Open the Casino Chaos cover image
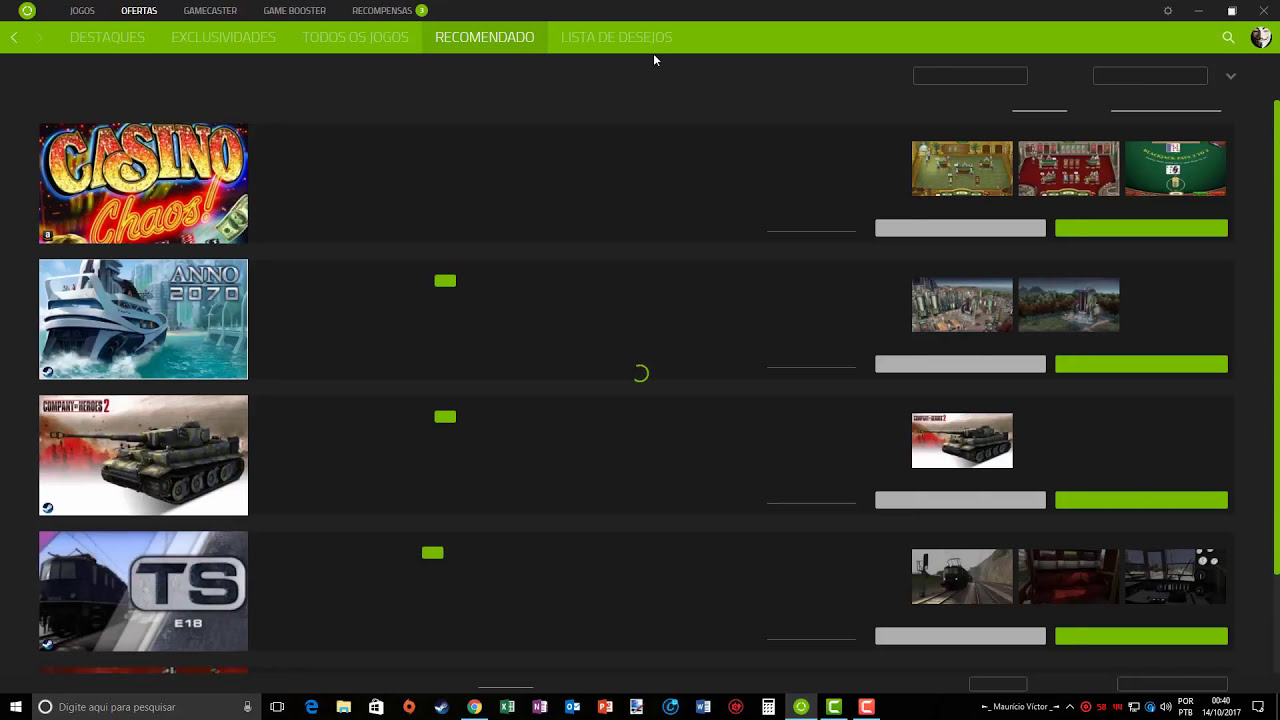 (143, 183)
